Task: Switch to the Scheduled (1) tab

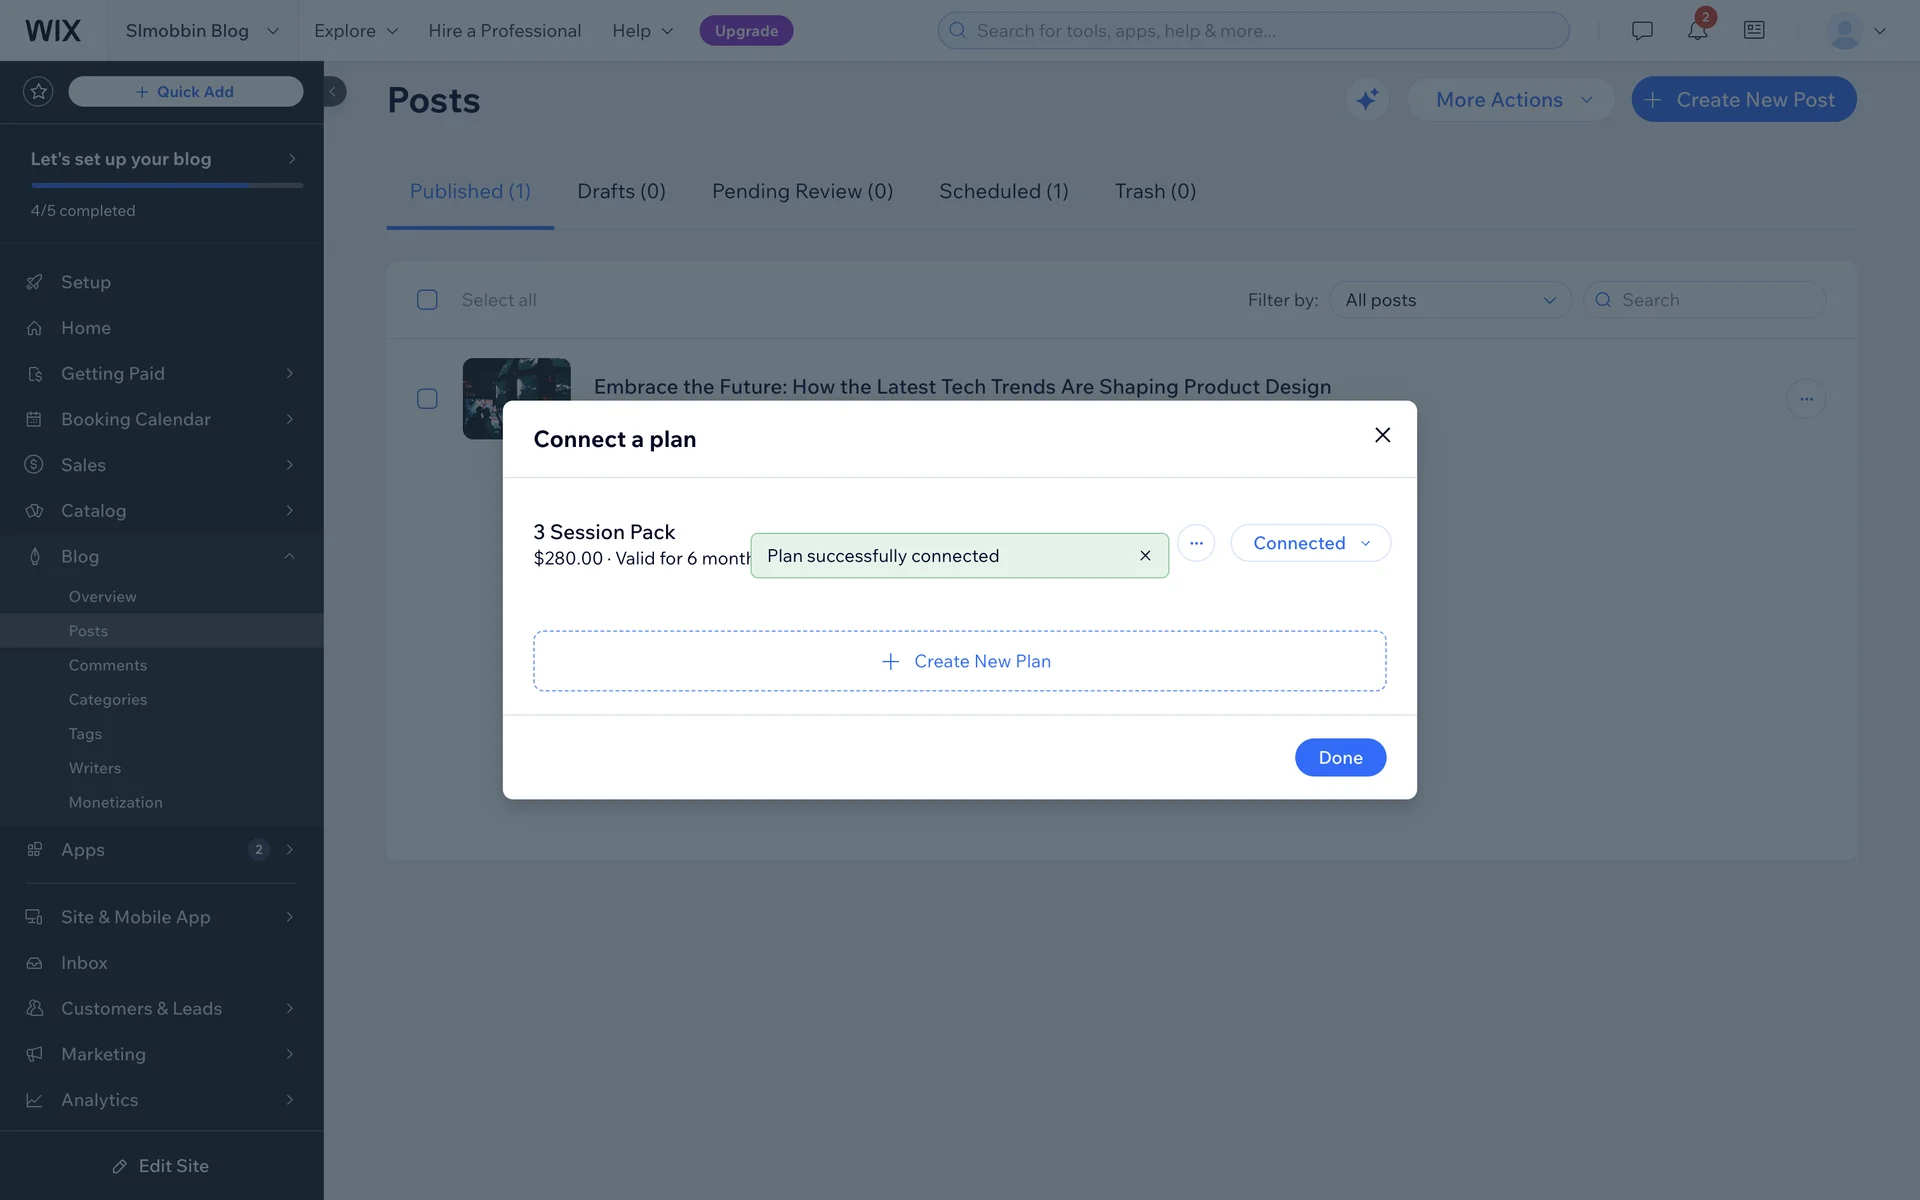Action: pos(1003,191)
